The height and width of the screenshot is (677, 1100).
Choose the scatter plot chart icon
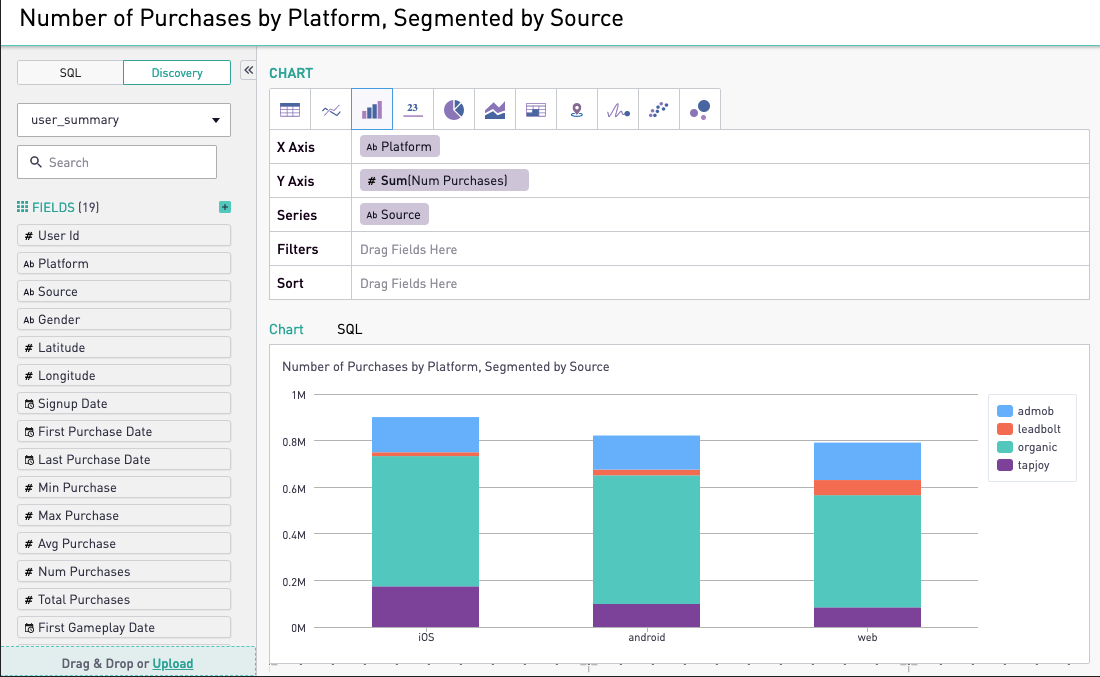point(659,110)
